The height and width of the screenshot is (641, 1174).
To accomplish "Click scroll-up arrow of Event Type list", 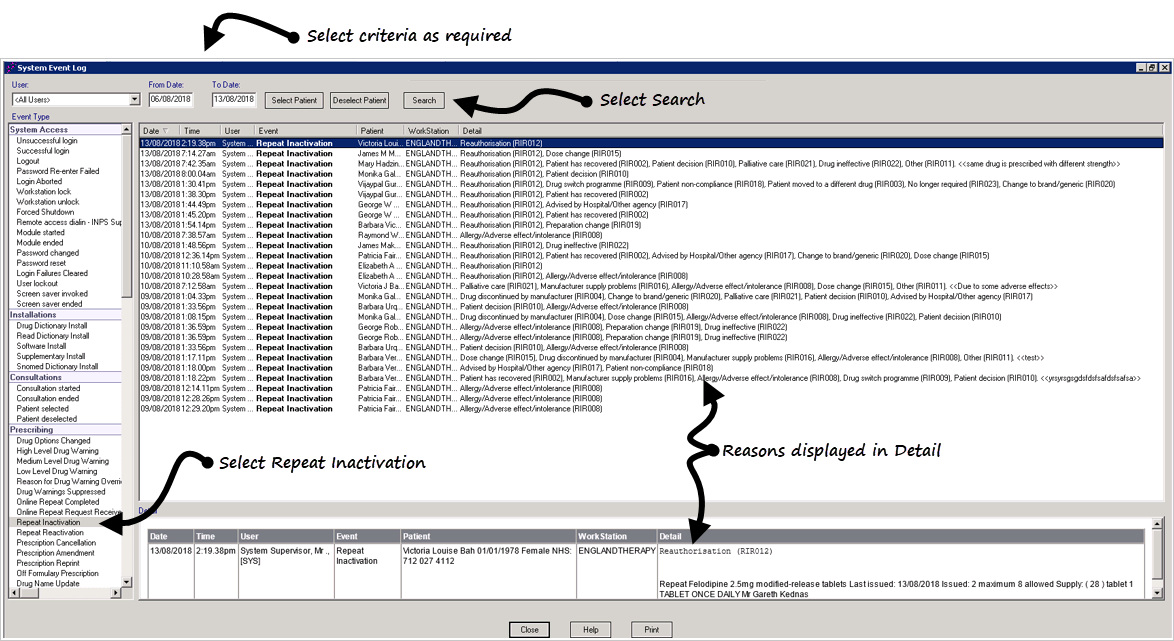I will 127,130.
